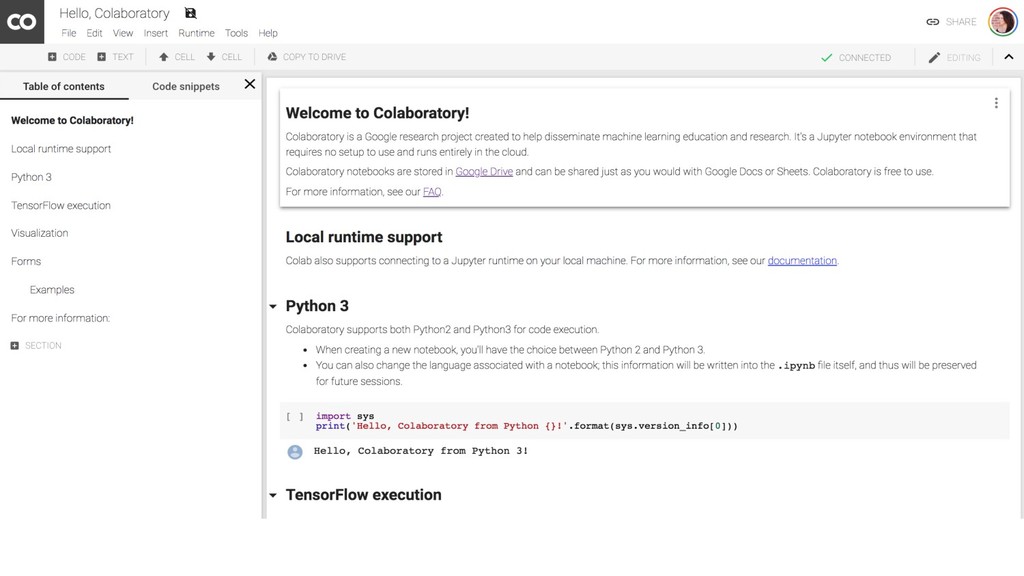1024x576 pixels.
Task: Close the table of contents panel
Action: (249, 84)
